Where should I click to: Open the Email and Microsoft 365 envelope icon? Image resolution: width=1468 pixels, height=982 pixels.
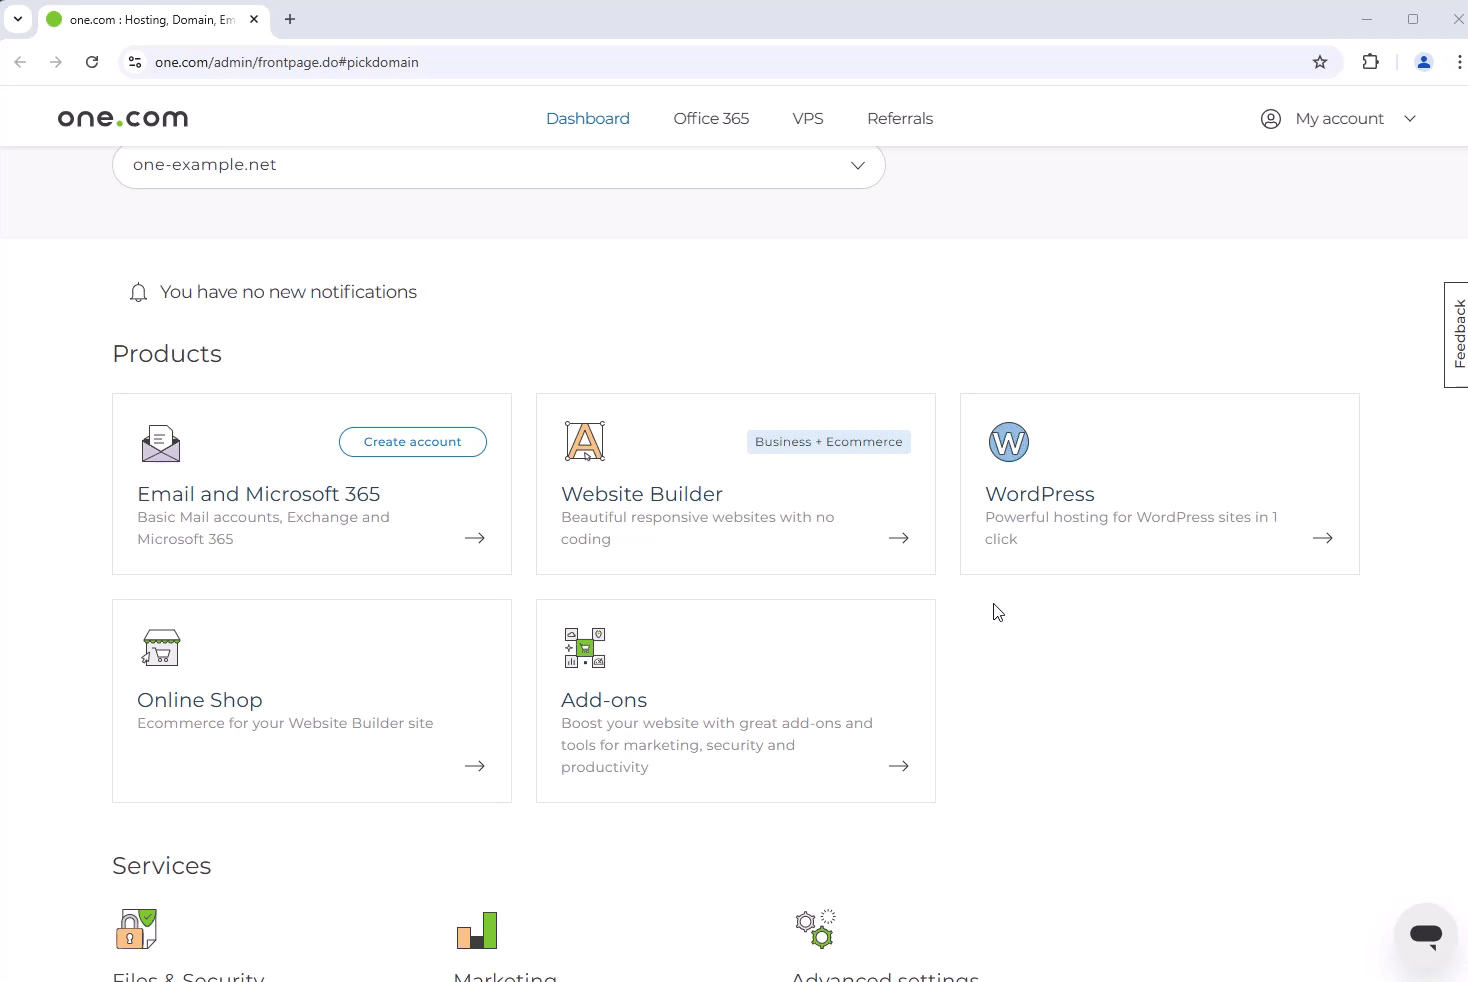click(161, 443)
